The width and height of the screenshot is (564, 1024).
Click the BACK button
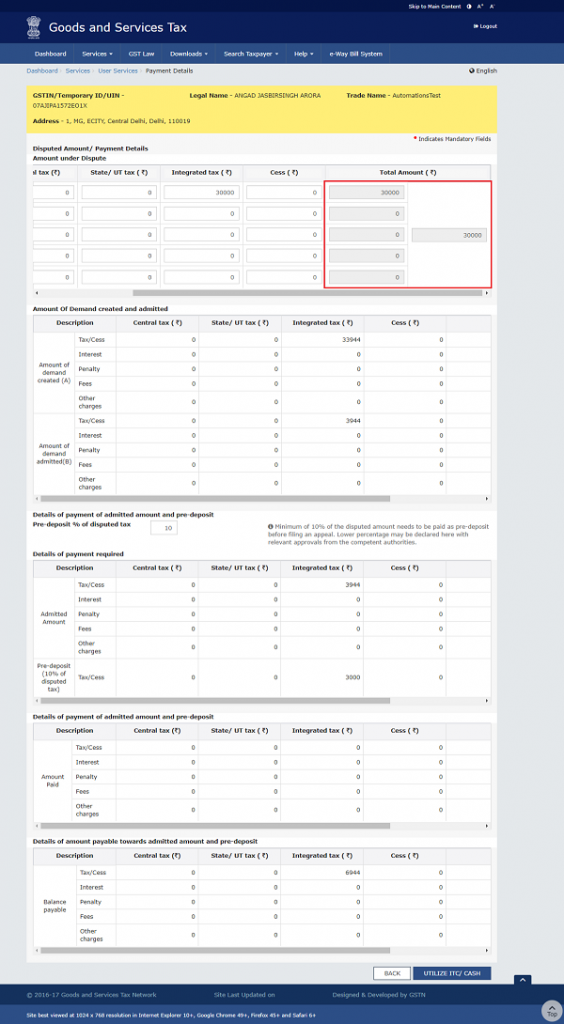[x=392, y=973]
